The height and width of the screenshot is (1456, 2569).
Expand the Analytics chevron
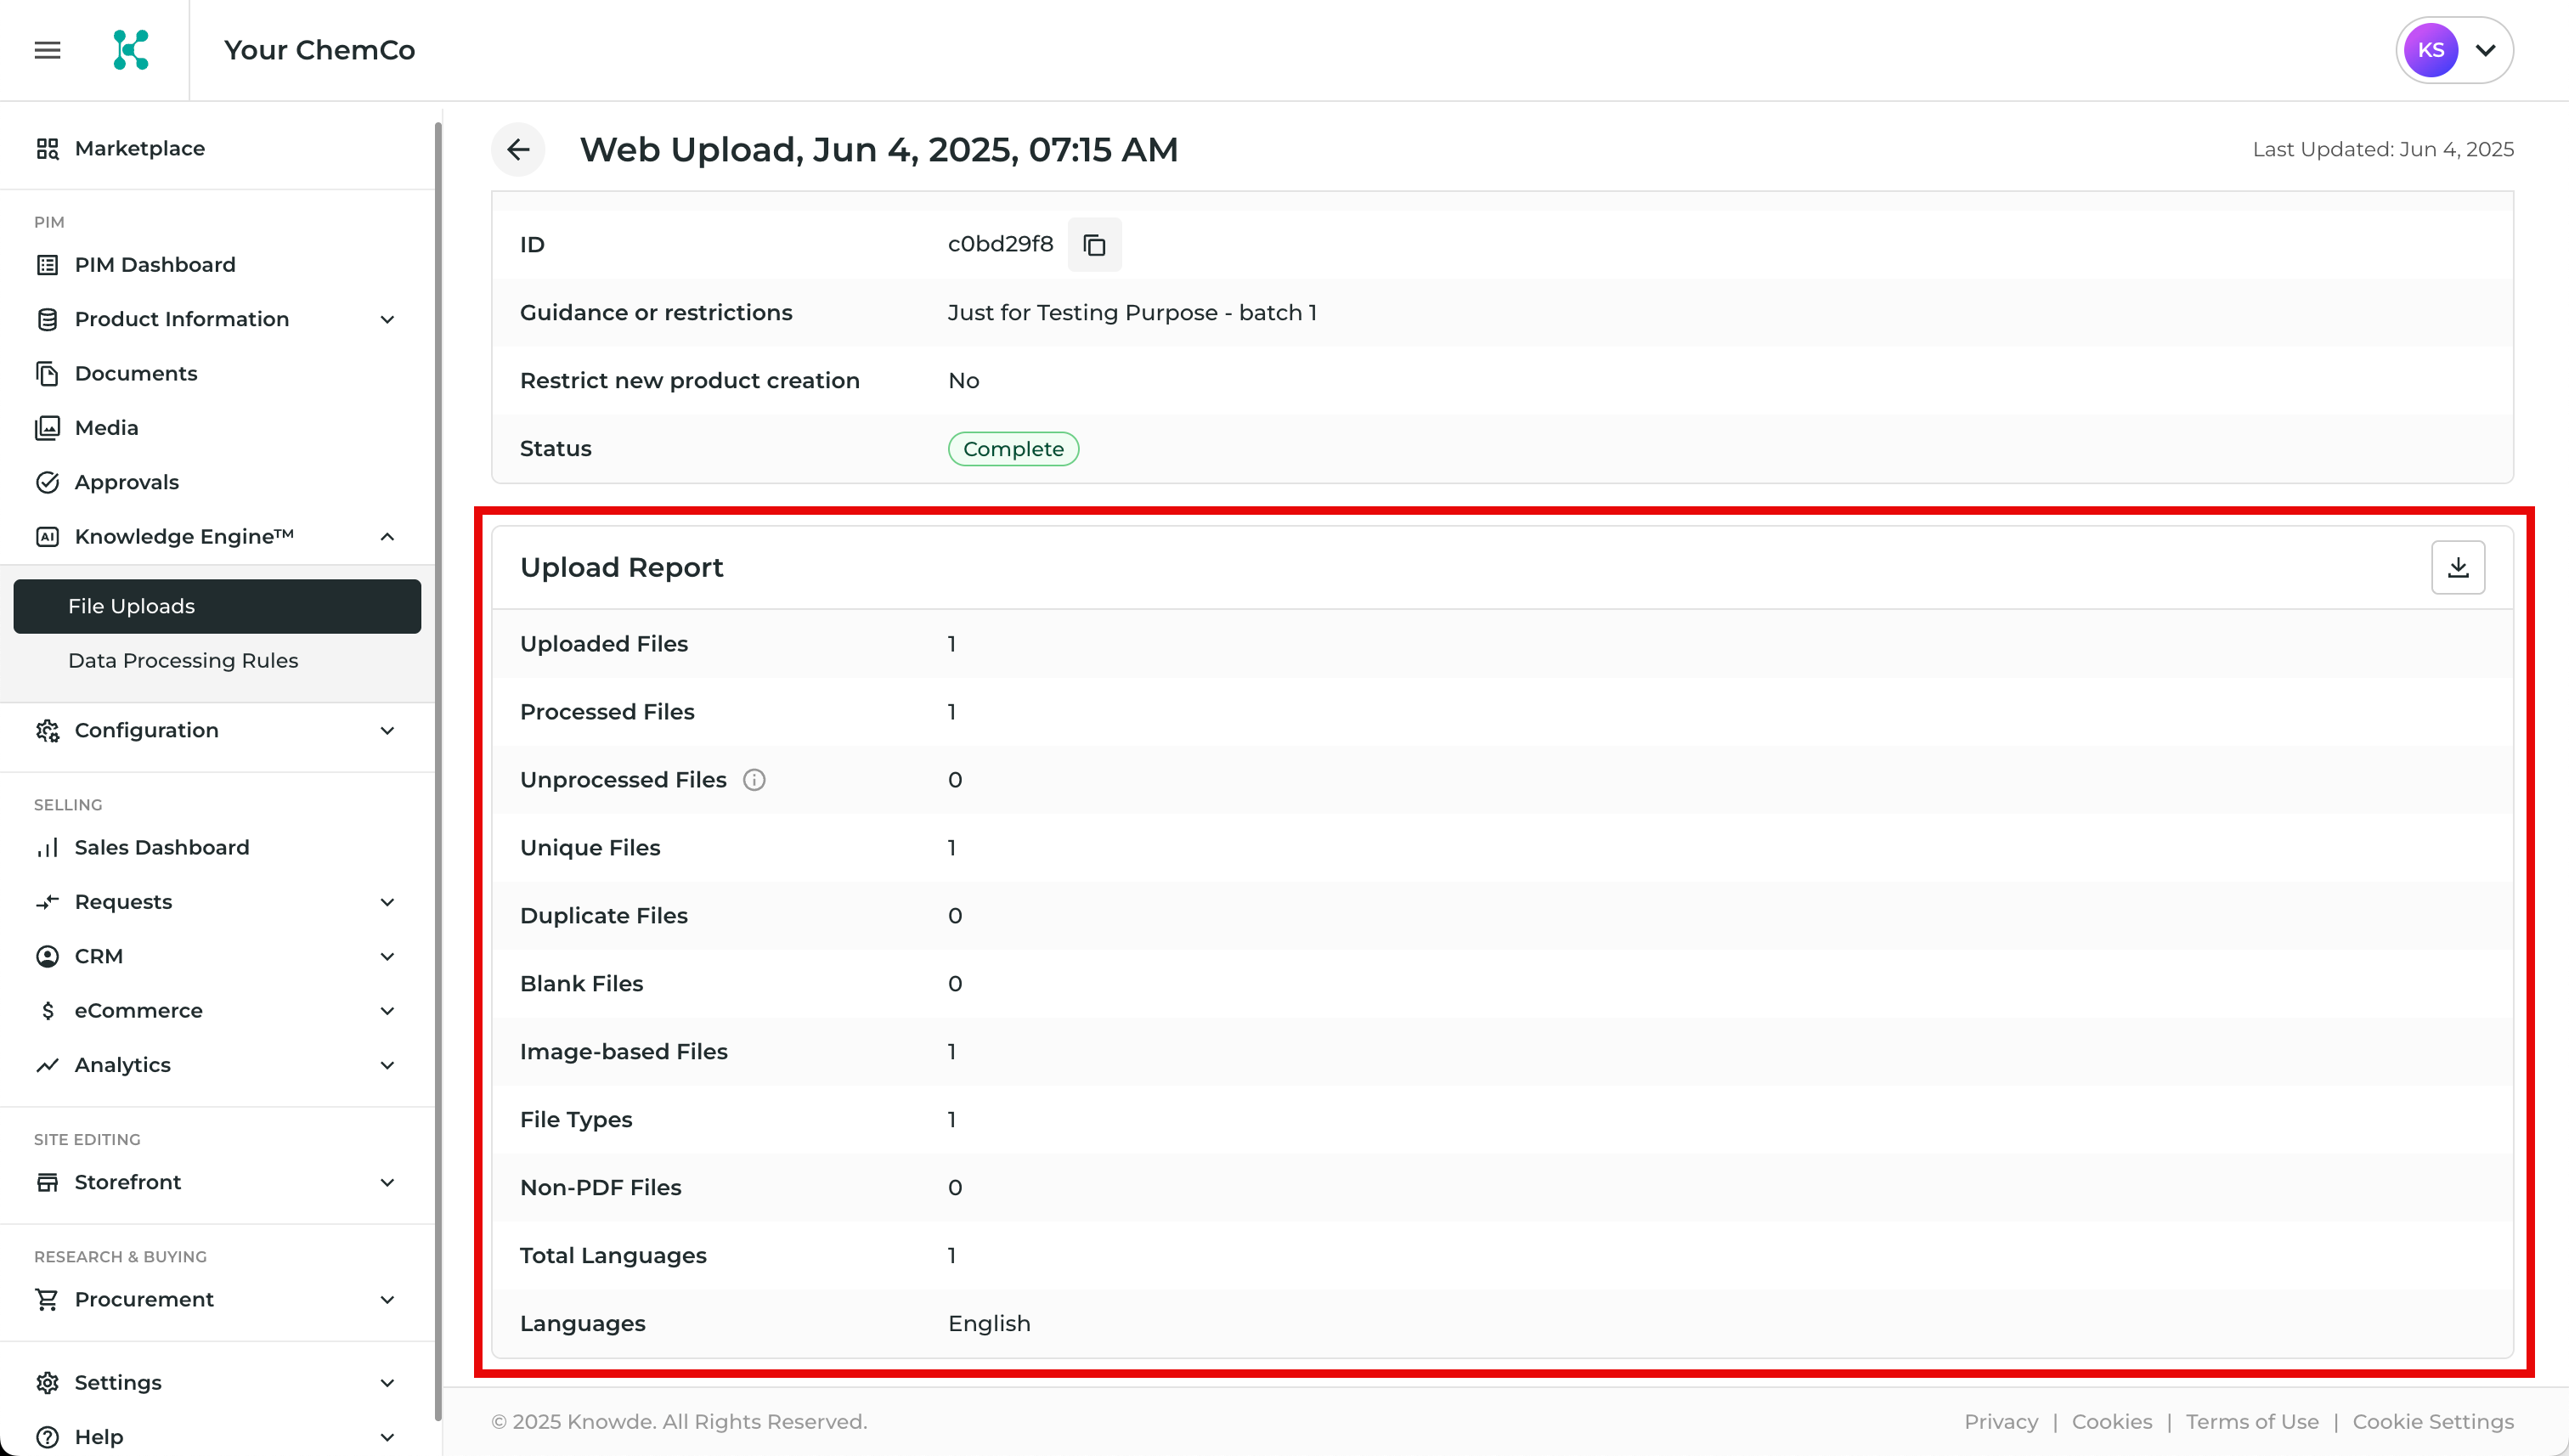(387, 1065)
